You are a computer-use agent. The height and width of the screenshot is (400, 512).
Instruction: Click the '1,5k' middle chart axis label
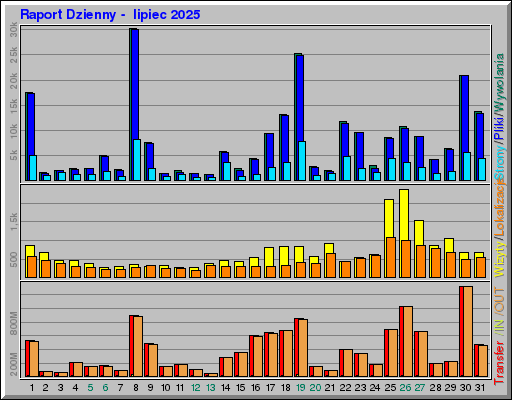click(x=13, y=222)
